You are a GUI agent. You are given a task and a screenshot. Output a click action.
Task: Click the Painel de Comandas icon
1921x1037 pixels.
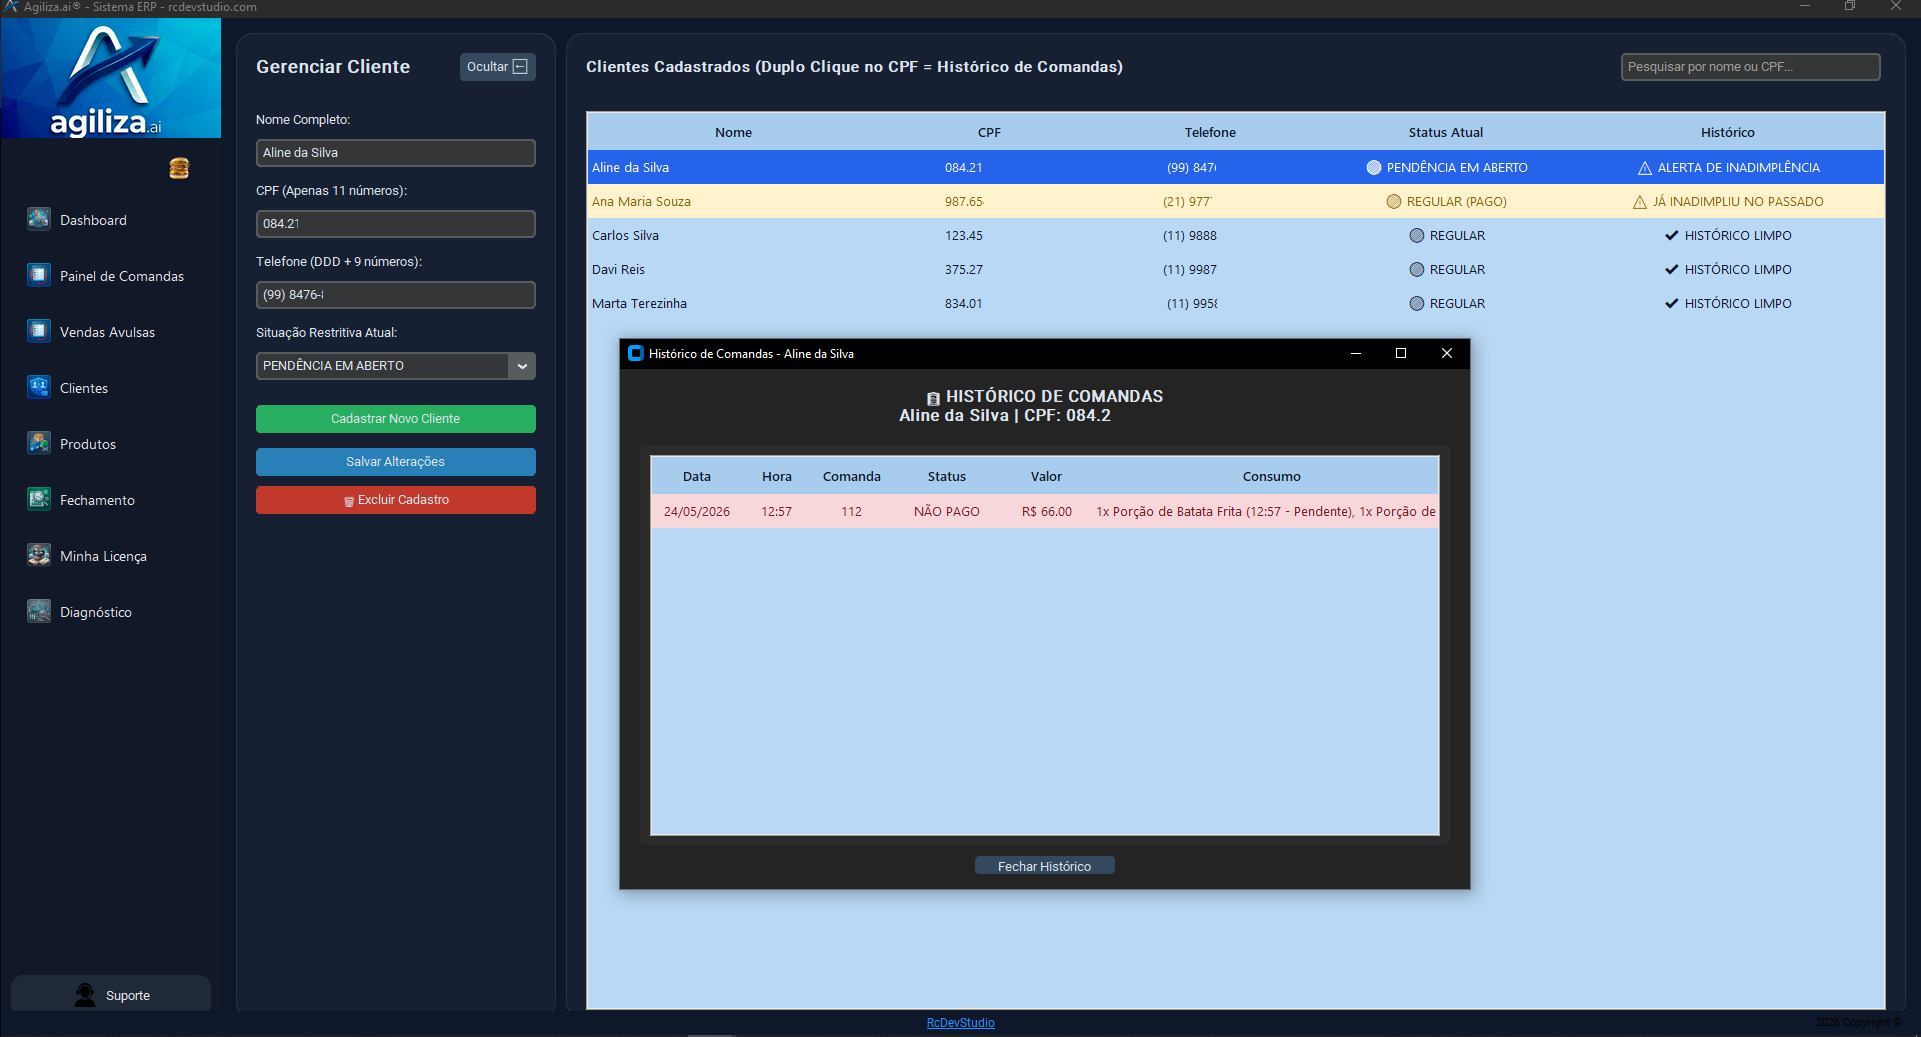39,275
